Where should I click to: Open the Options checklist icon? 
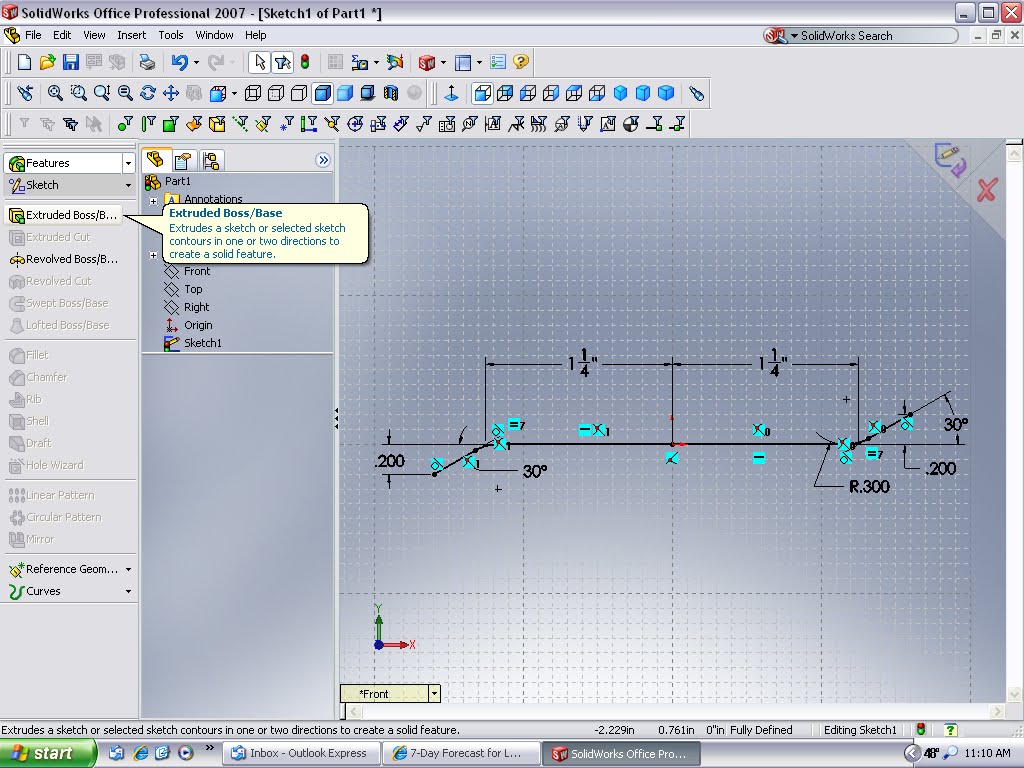[498, 62]
